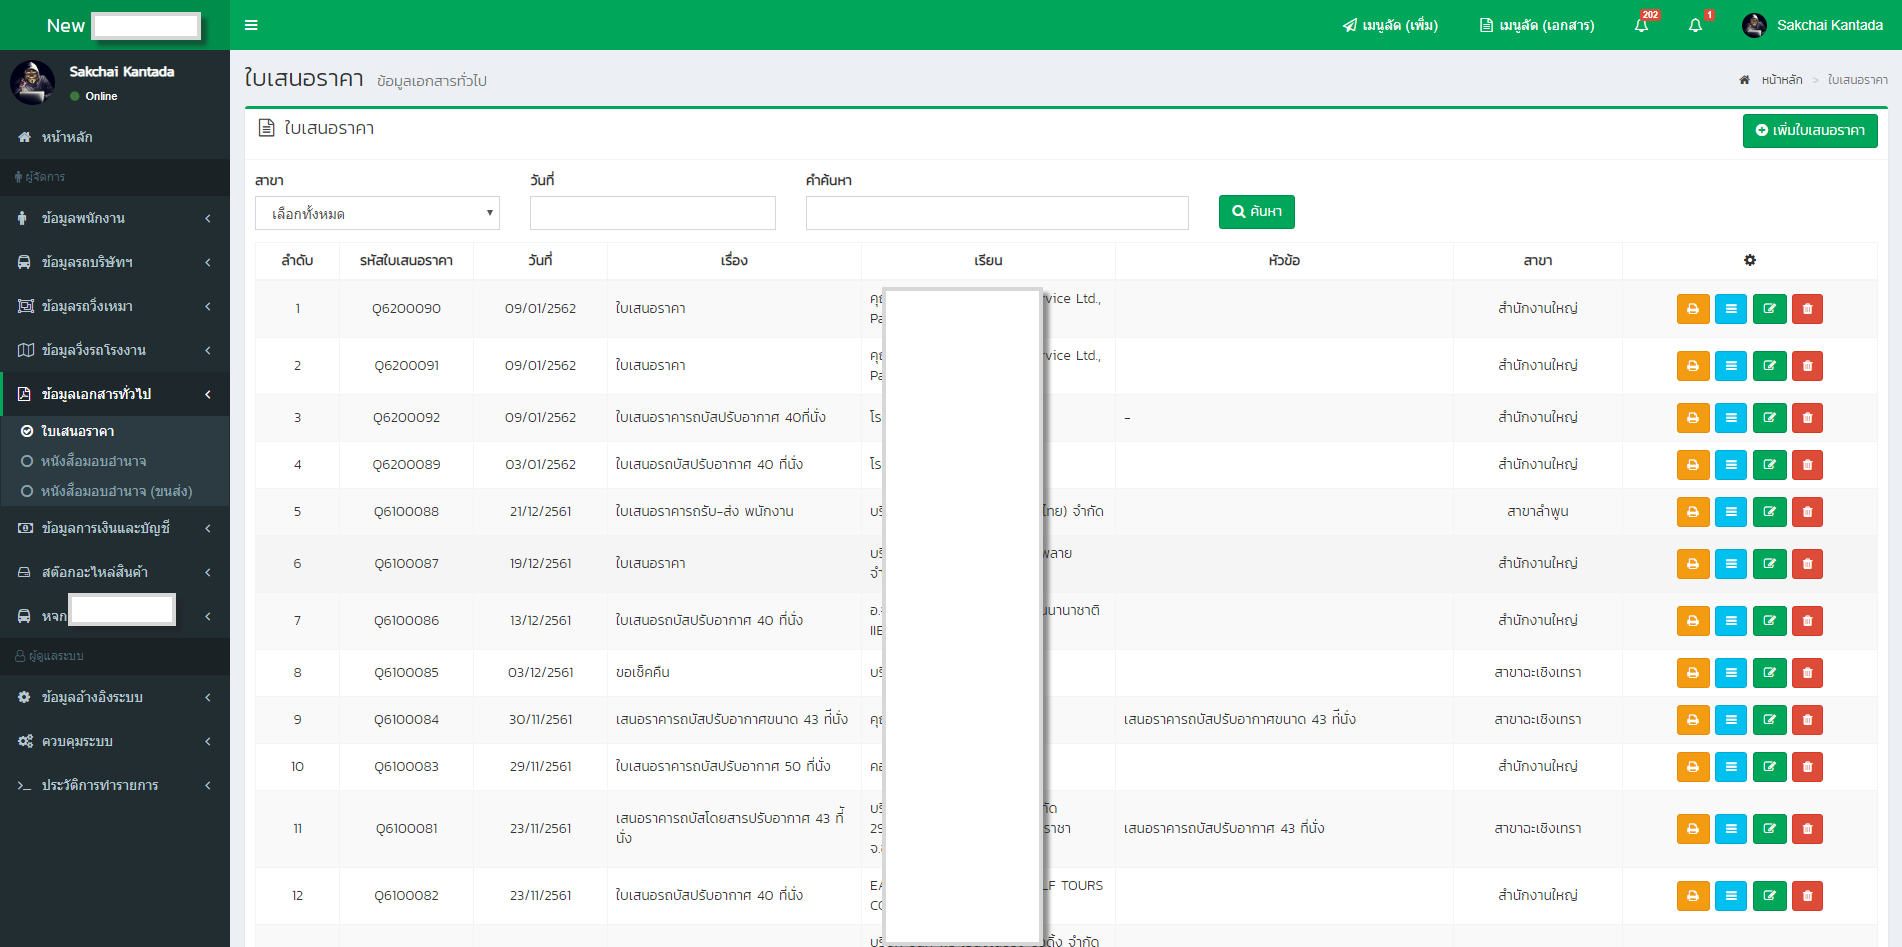Click สาขาลำพูน branch cell
Image resolution: width=1902 pixels, height=947 pixels.
(1537, 512)
